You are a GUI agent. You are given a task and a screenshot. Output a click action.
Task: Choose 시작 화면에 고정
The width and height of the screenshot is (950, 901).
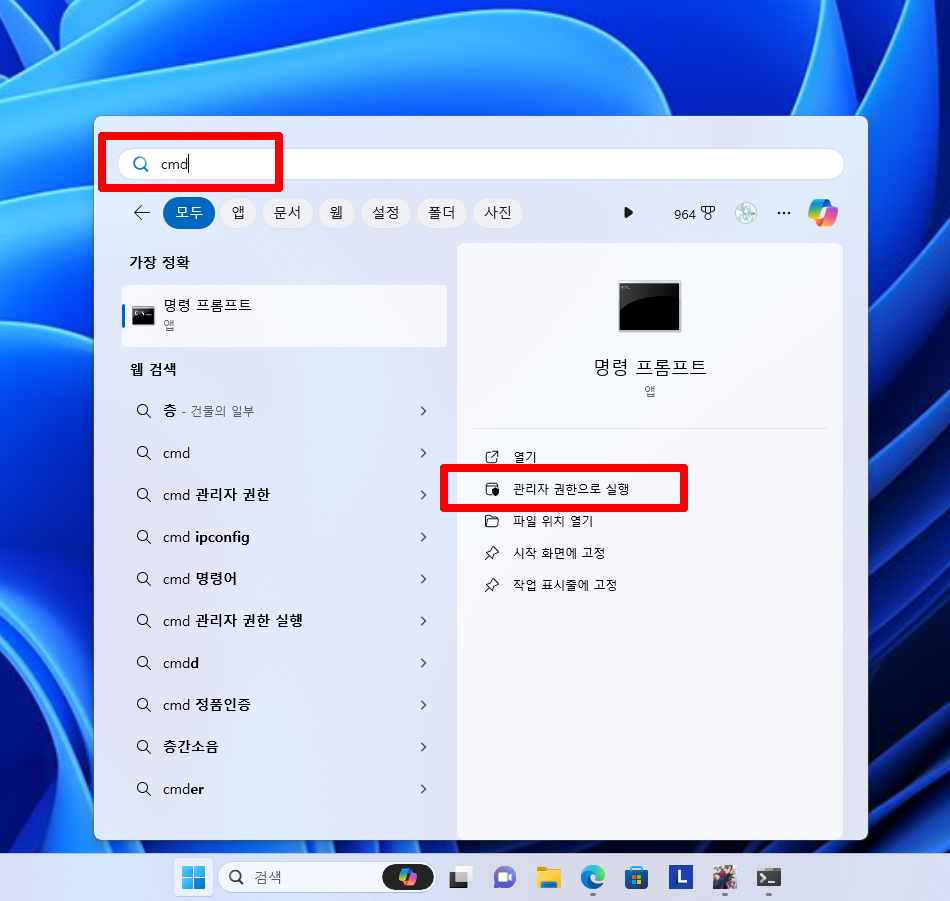pyautogui.click(x=559, y=553)
